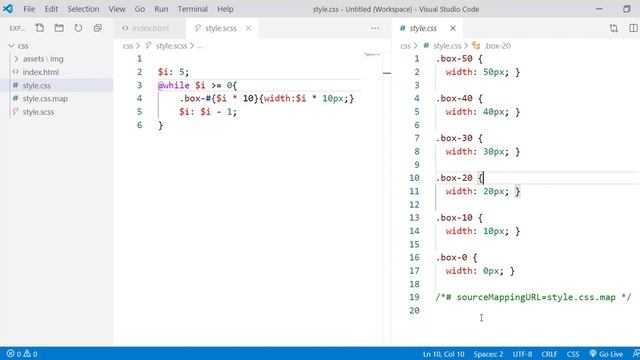
Task: Select style.css in the file tree
Action: (36, 85)
